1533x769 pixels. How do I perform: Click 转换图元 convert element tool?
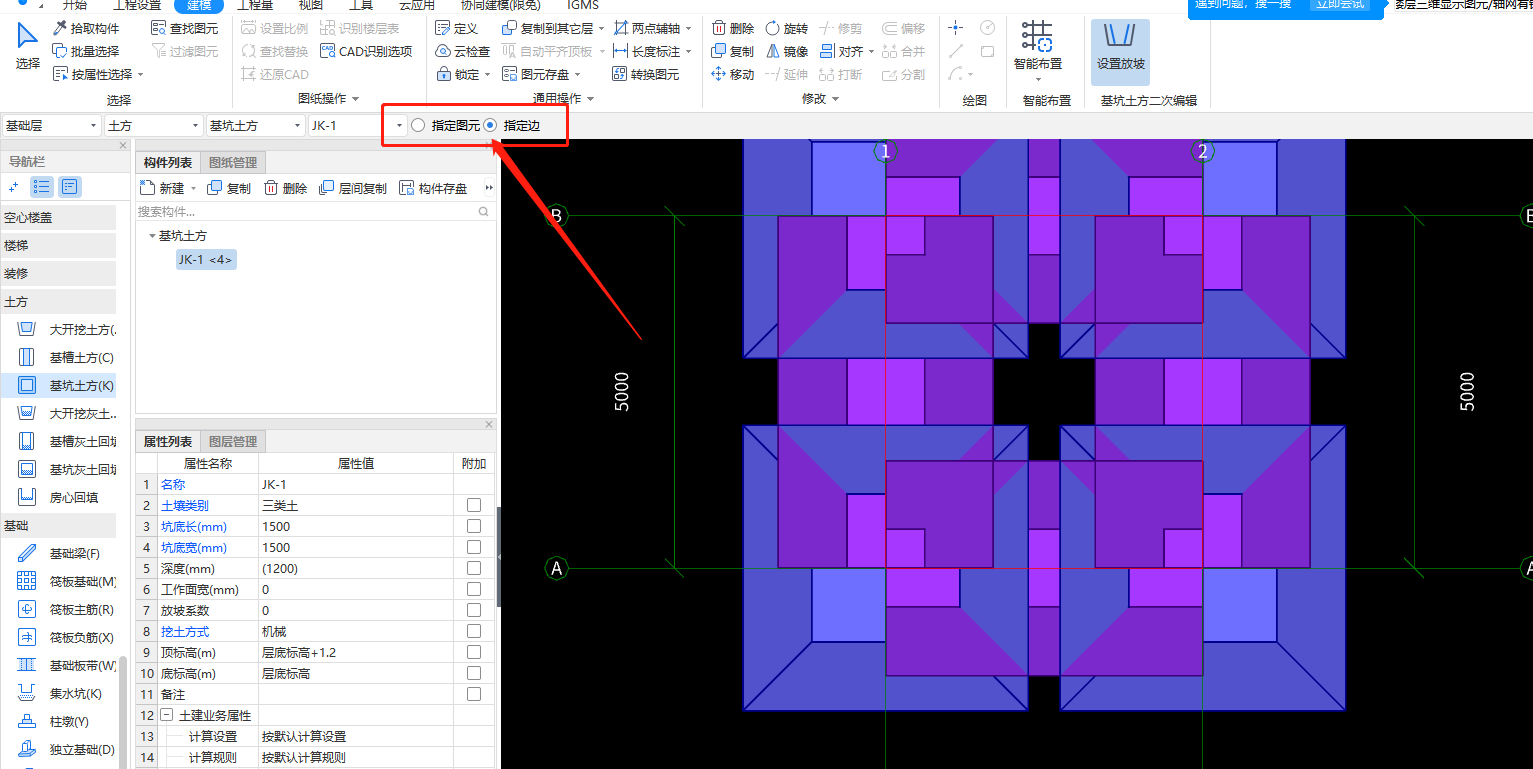(x=646, y=74)
